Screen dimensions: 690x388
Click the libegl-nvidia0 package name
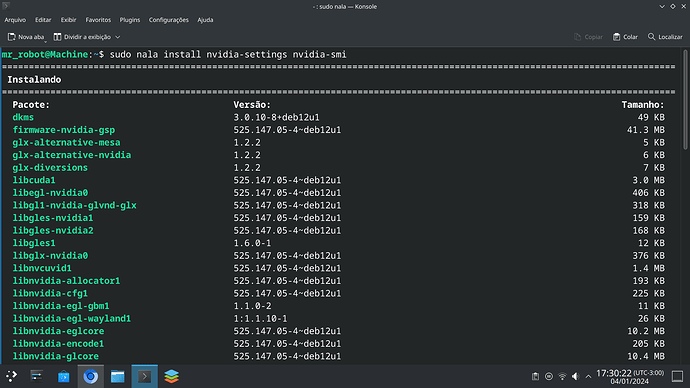tap(50, 193)
